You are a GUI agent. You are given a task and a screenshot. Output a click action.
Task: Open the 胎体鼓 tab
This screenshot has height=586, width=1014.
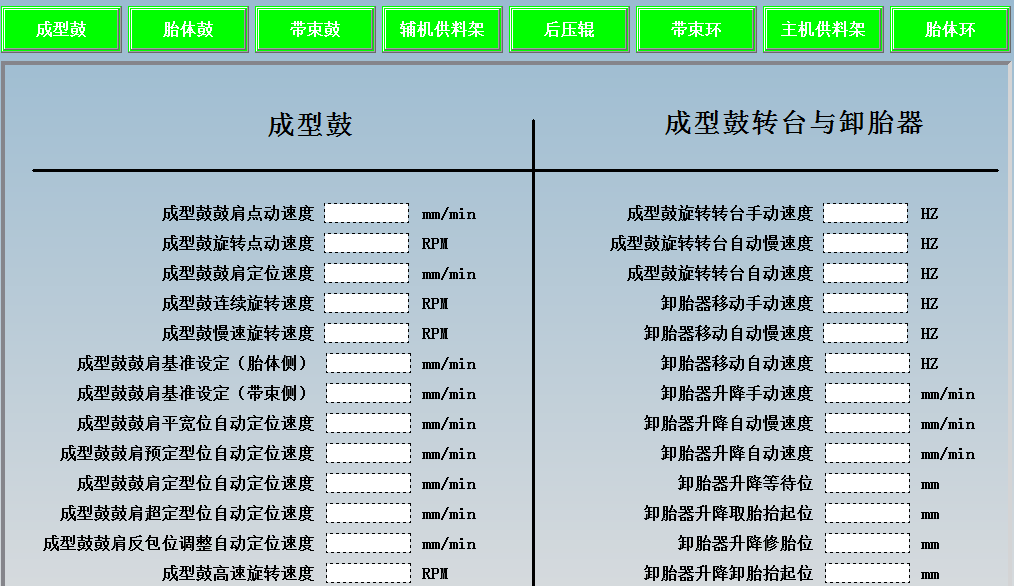tap(188, 30)
